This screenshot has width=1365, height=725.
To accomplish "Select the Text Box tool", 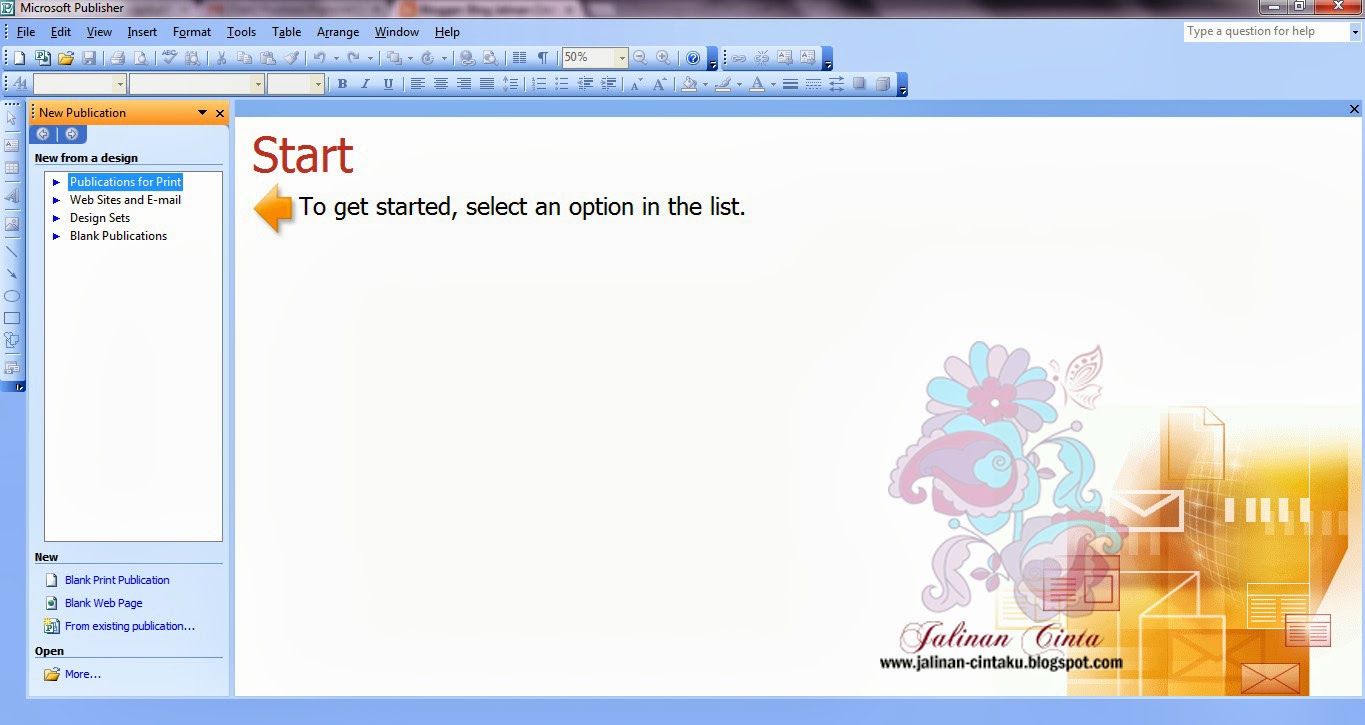I will click(x=12, y=145).
